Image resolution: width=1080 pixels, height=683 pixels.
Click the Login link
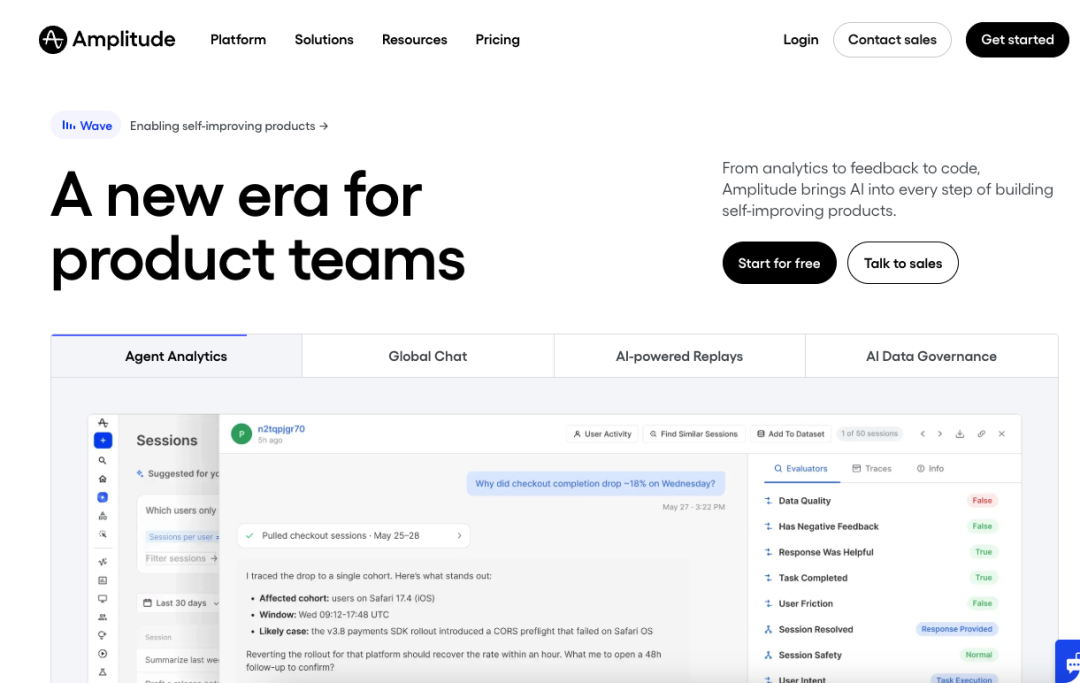point(800,40)
